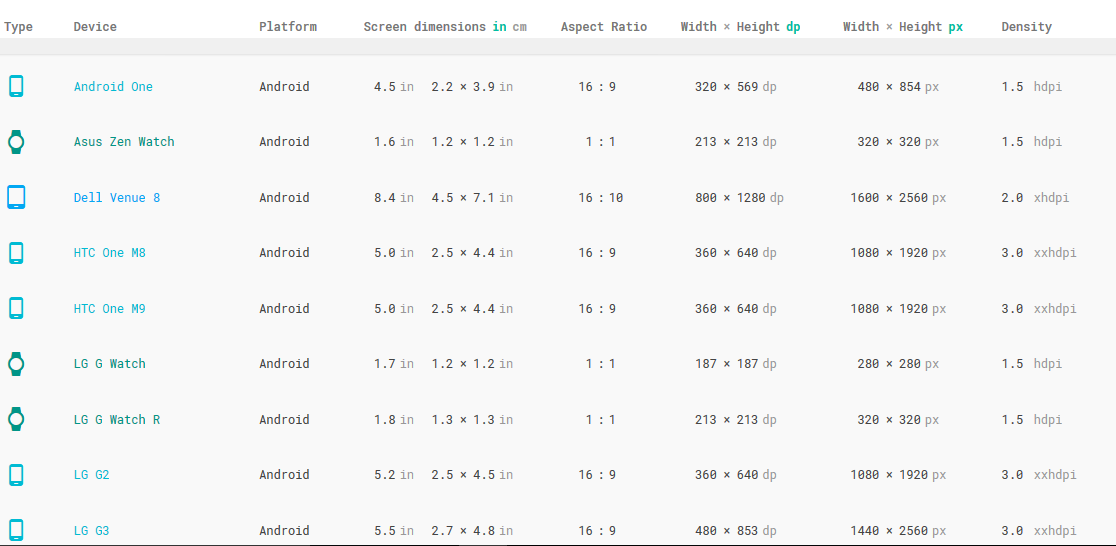Sort table by Device column header
The width and height of the screenshot is (1116, 546).
pyautogui.click(x=95, y=27)
